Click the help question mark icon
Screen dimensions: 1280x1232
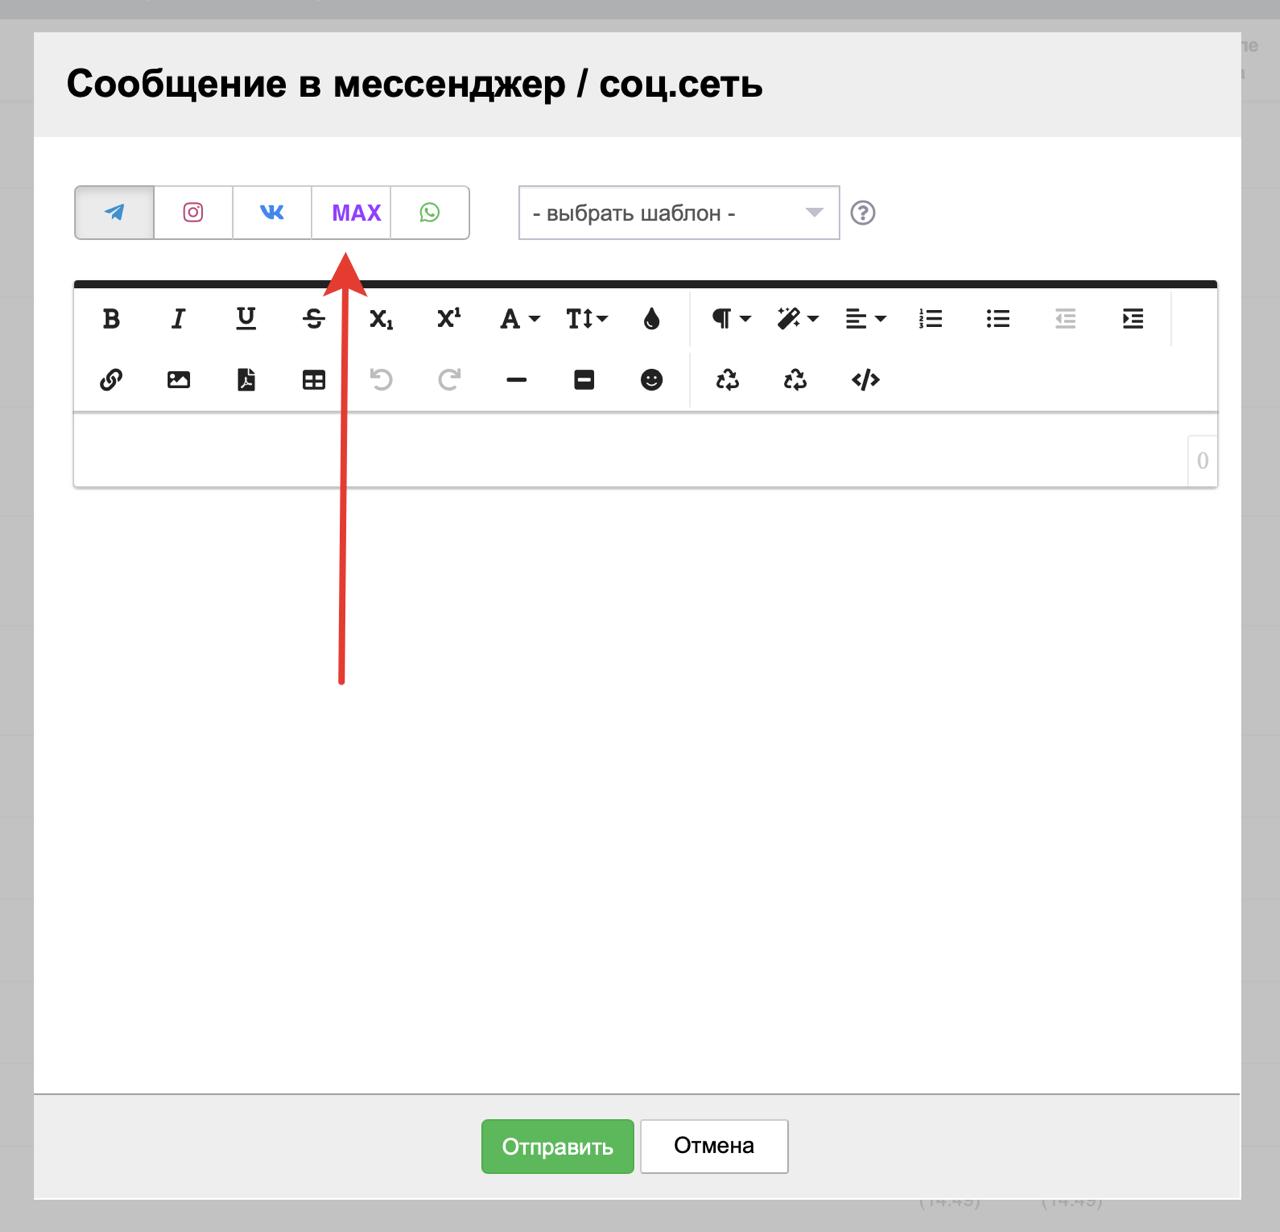(862, 213)
